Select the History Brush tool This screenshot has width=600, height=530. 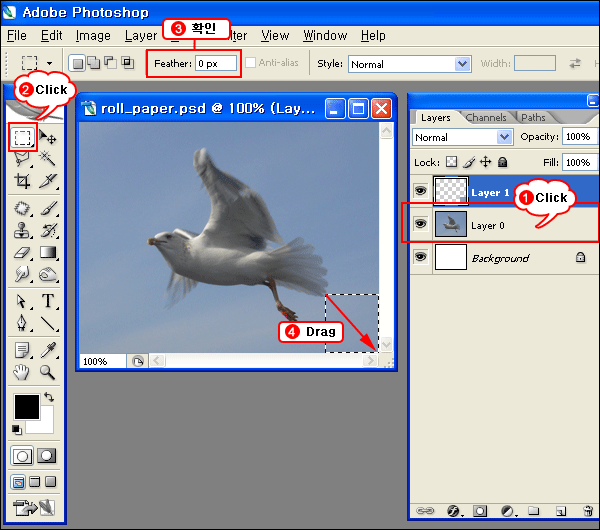click(47, 230)
